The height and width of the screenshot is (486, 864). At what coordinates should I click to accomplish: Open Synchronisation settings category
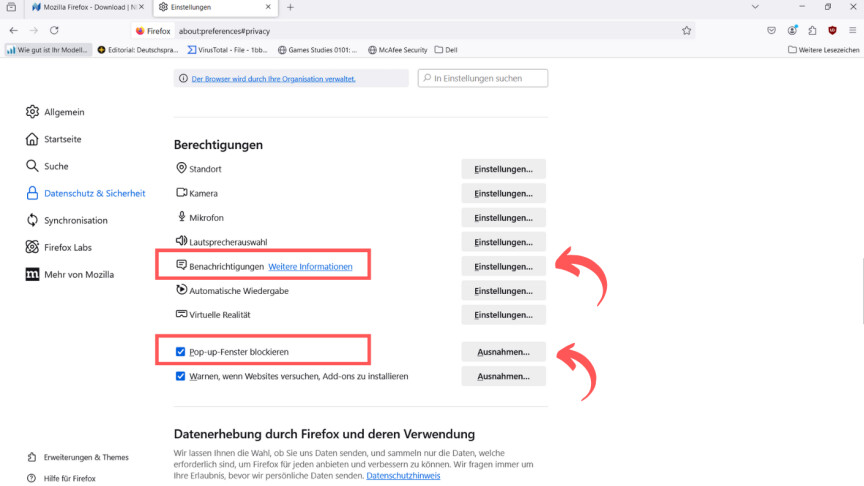[66, 220]
